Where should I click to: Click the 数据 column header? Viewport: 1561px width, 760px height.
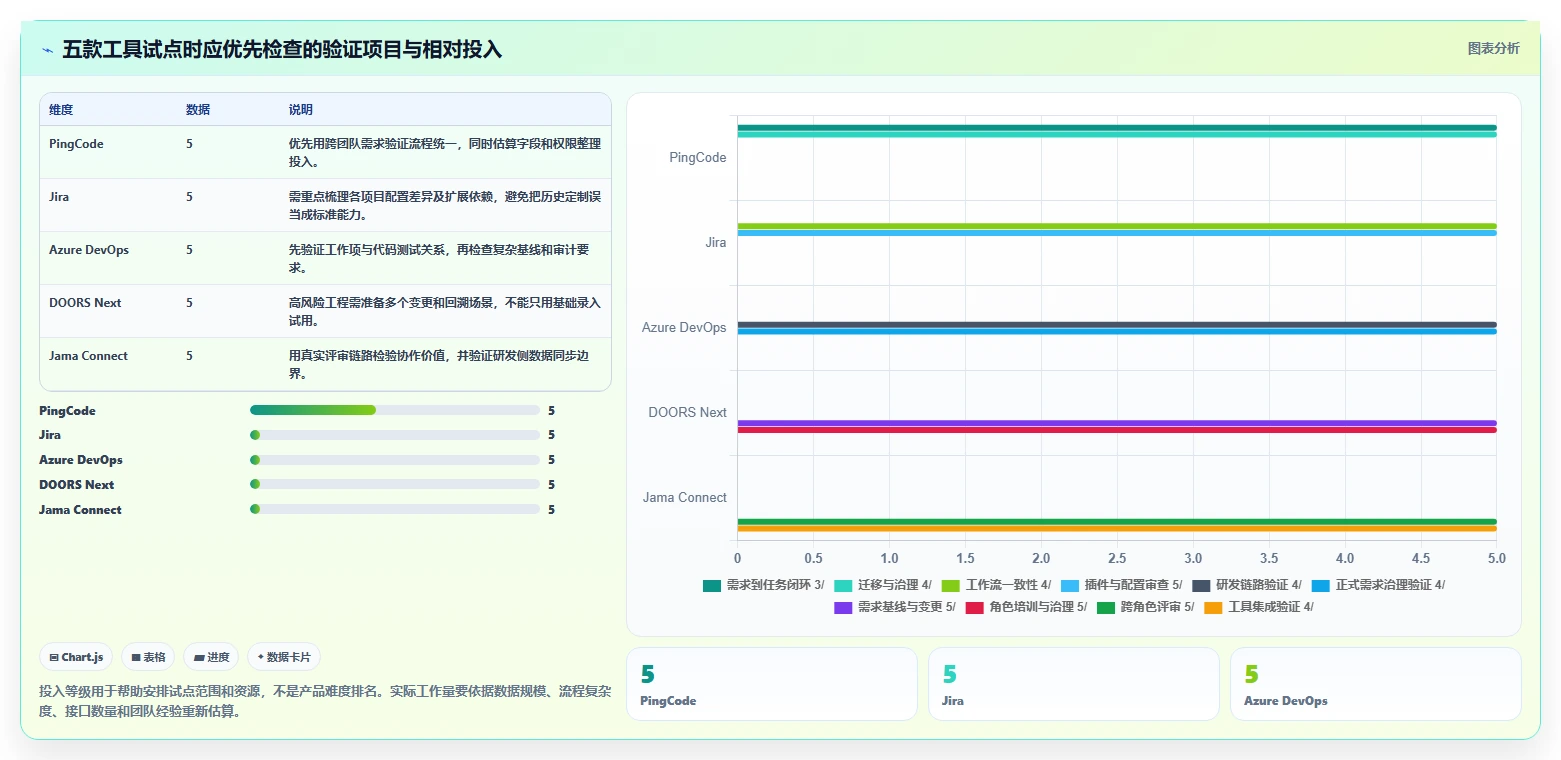[x=198, y=110]
